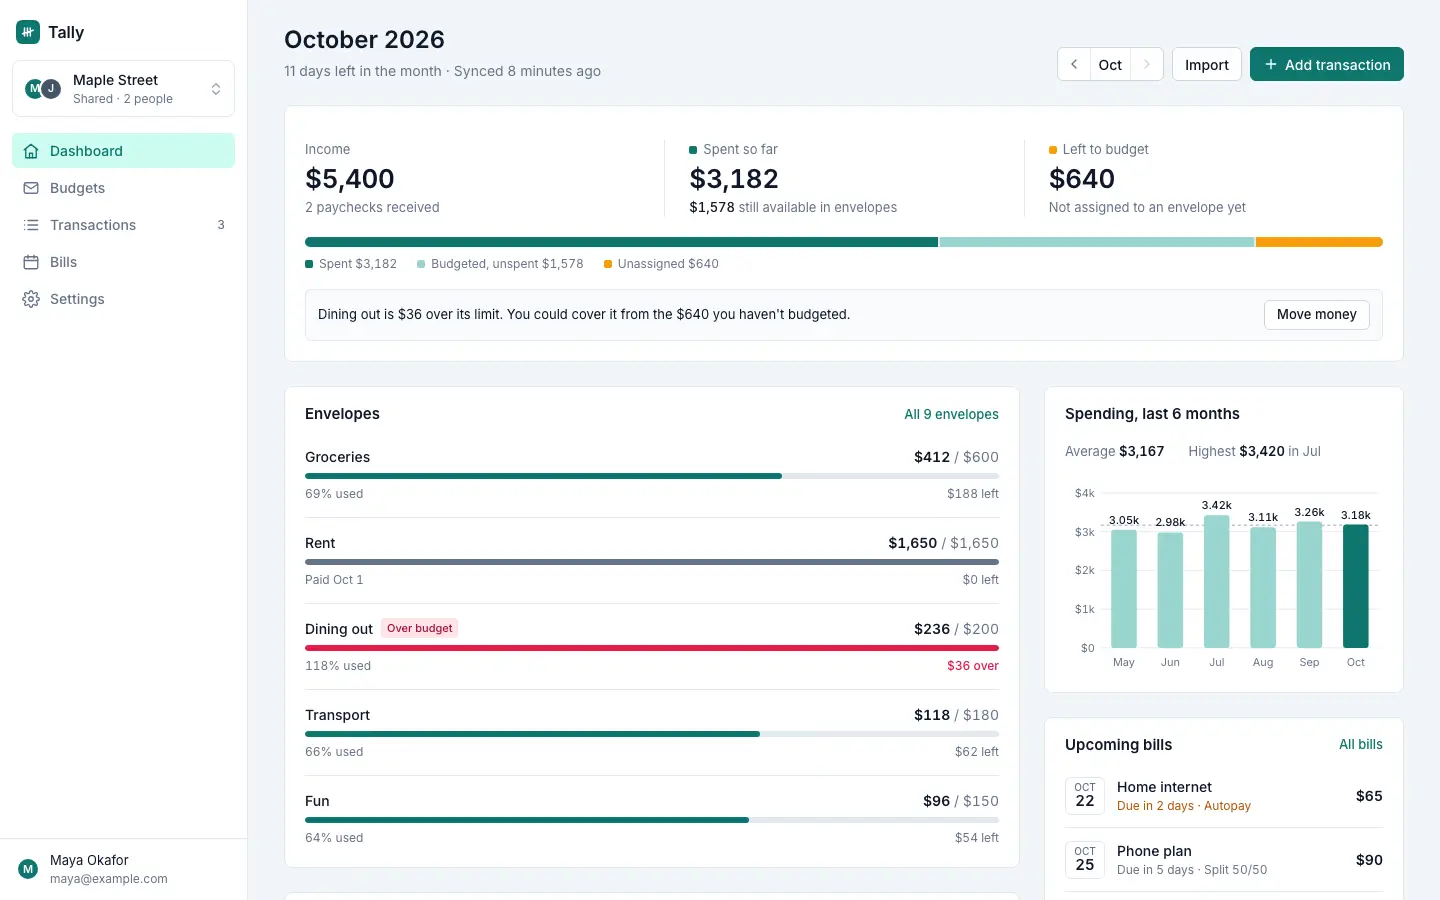The height and width of the screenshot is (900, 1440).
Task: Click the May bar in spending chart
Action: coord(1124,589)
